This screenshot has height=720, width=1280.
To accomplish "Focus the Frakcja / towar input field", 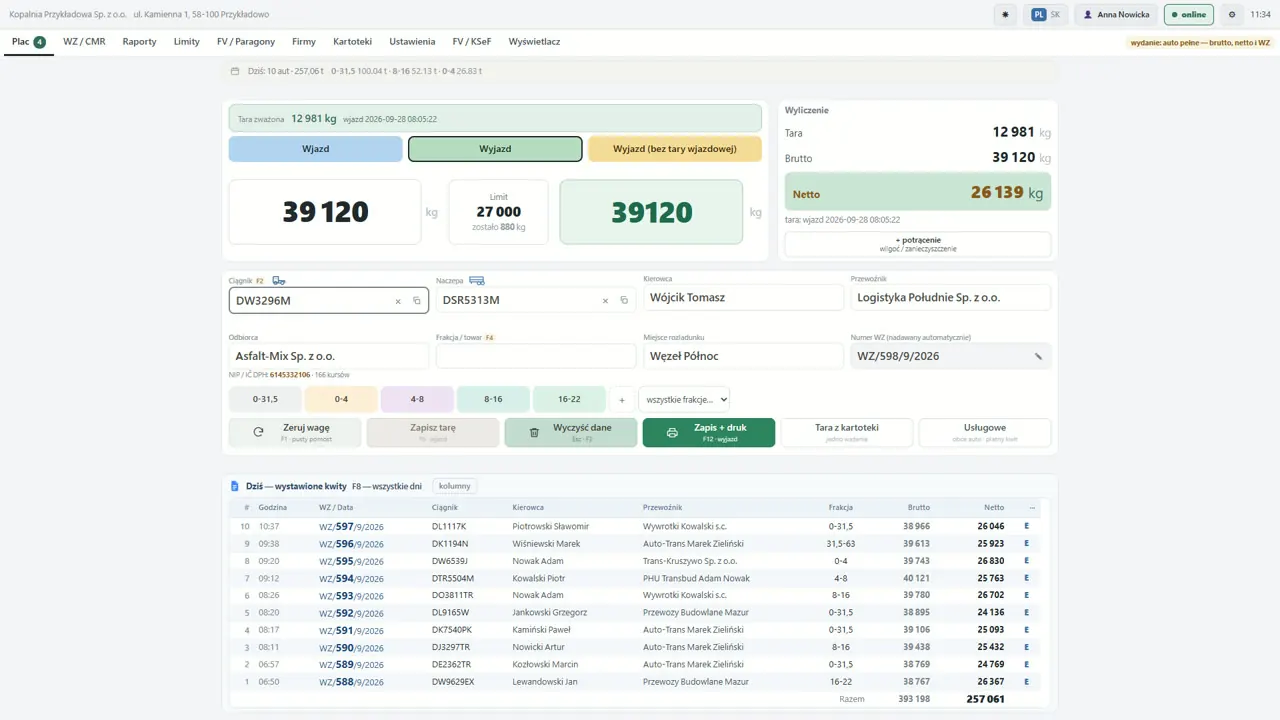I will tap(536, 356).
